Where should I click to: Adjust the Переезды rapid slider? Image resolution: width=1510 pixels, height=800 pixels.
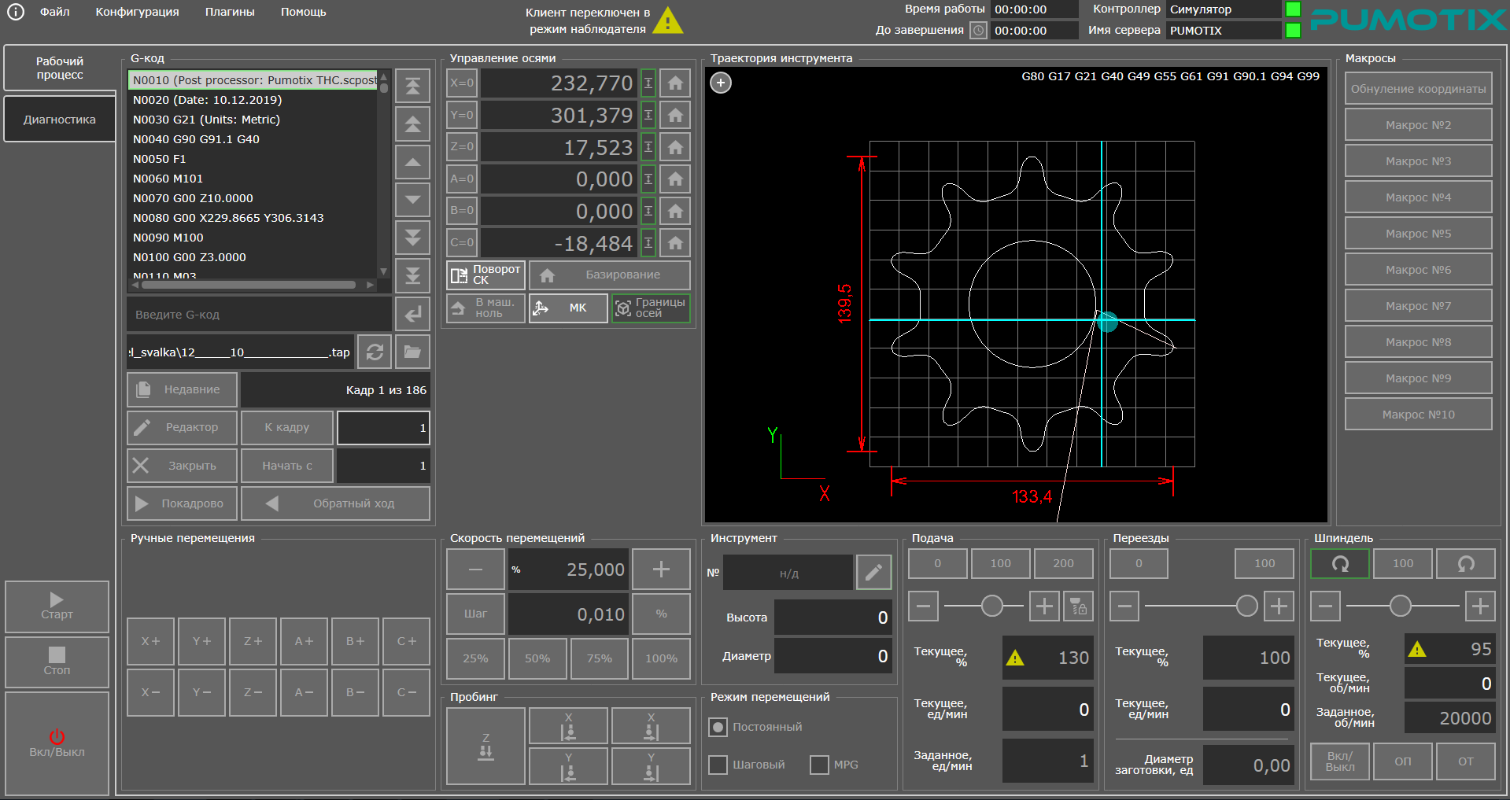tap(1247, 605)
